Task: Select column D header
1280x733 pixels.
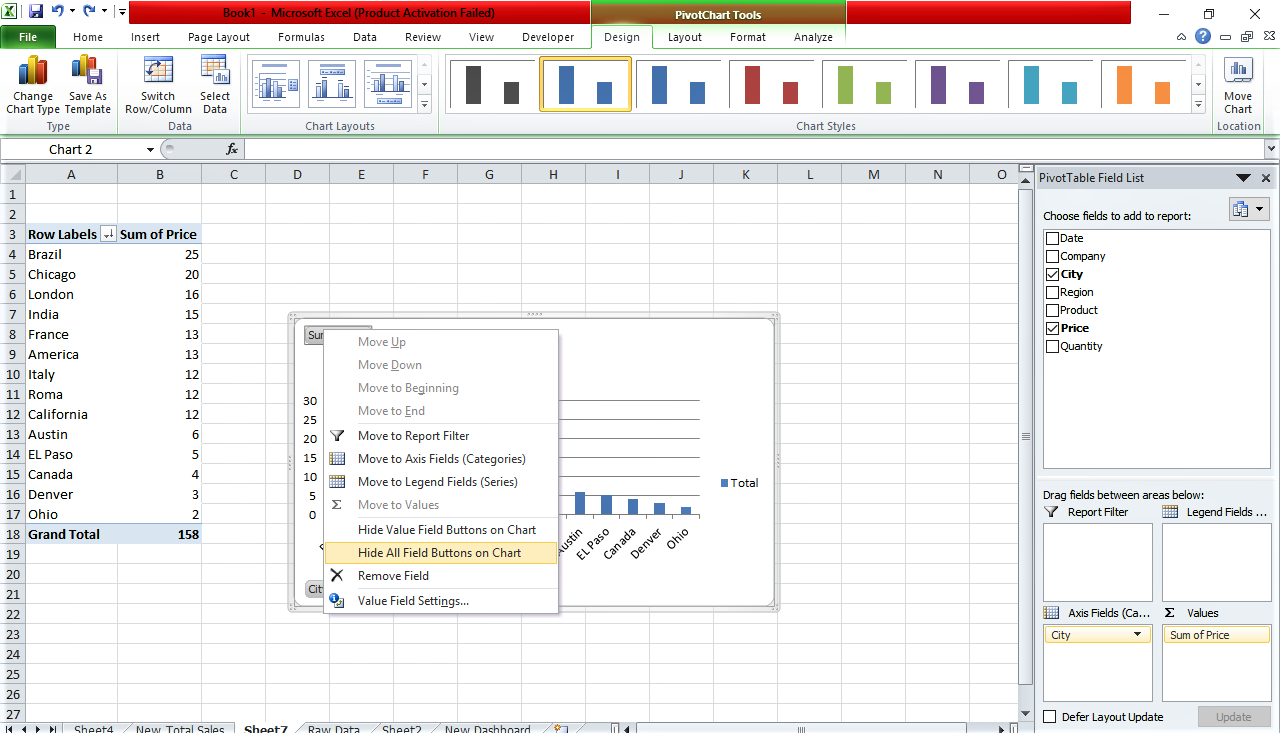Action: 297,175
